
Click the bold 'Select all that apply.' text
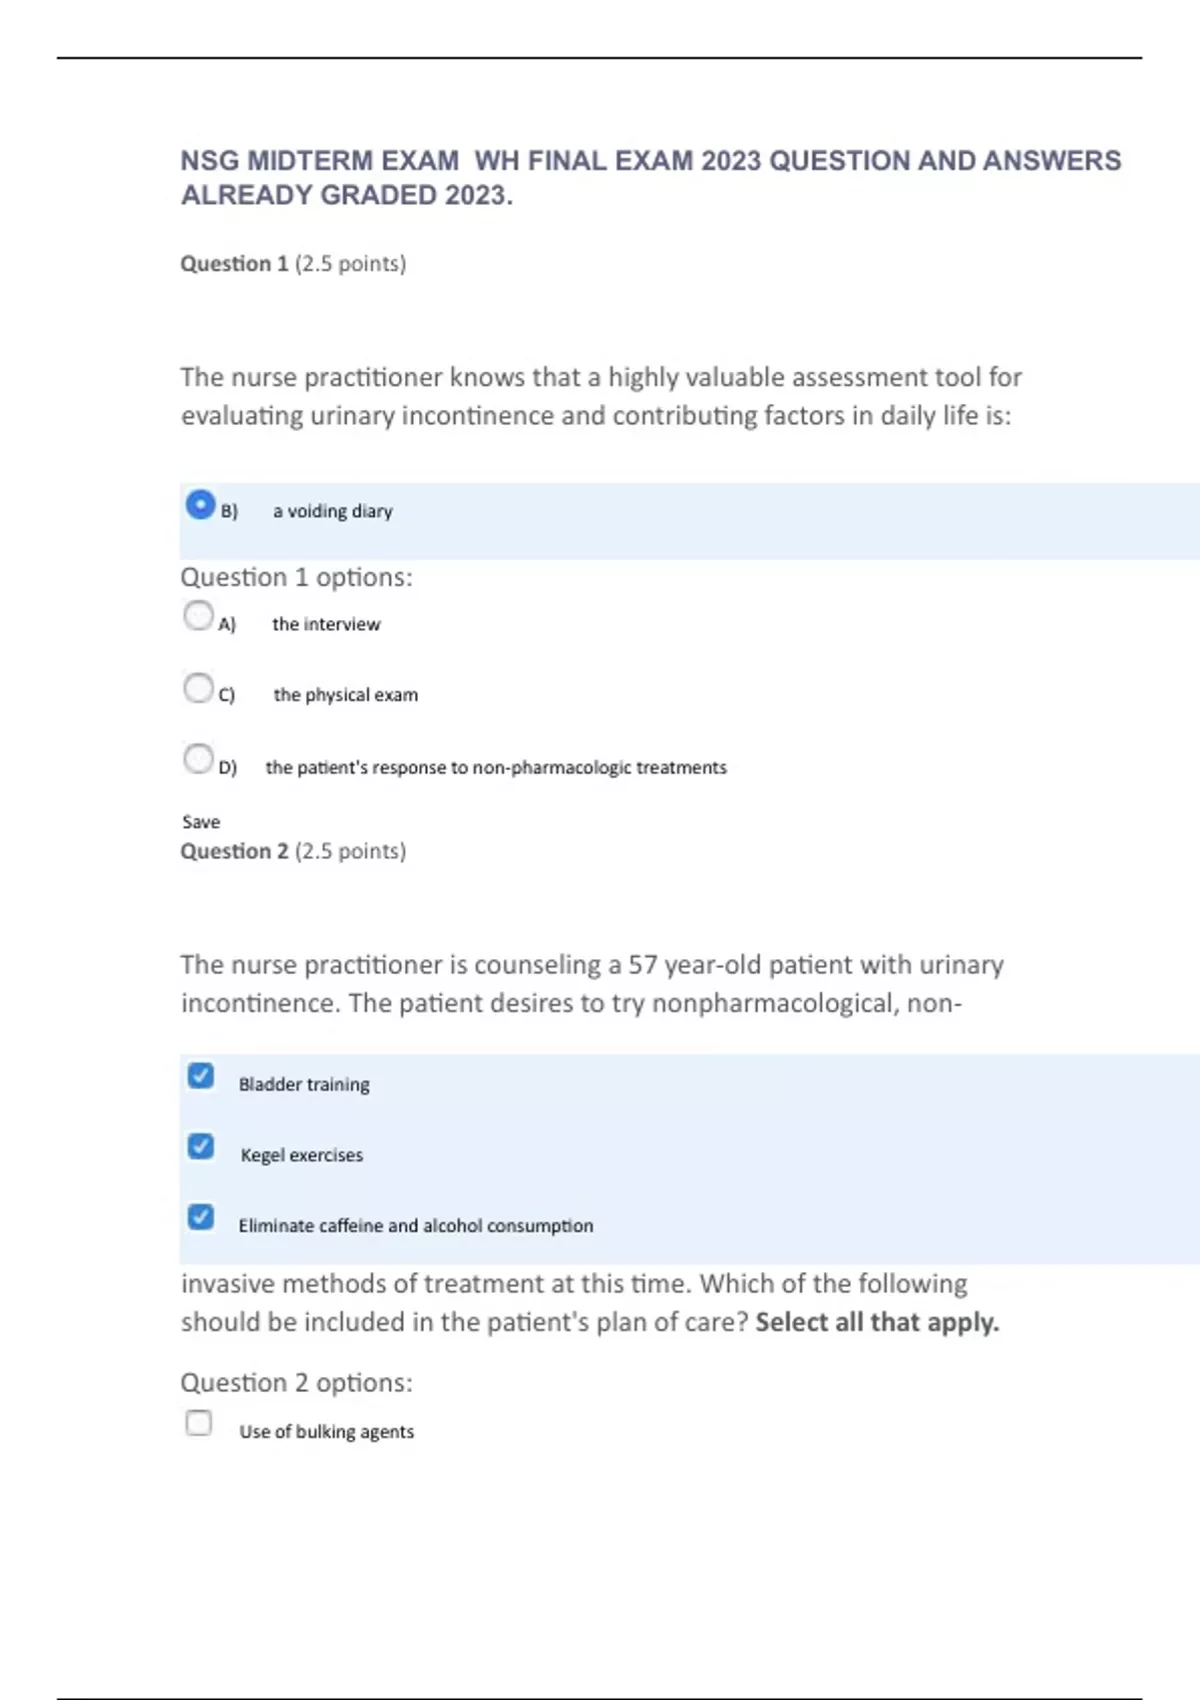click(877, 1322)
